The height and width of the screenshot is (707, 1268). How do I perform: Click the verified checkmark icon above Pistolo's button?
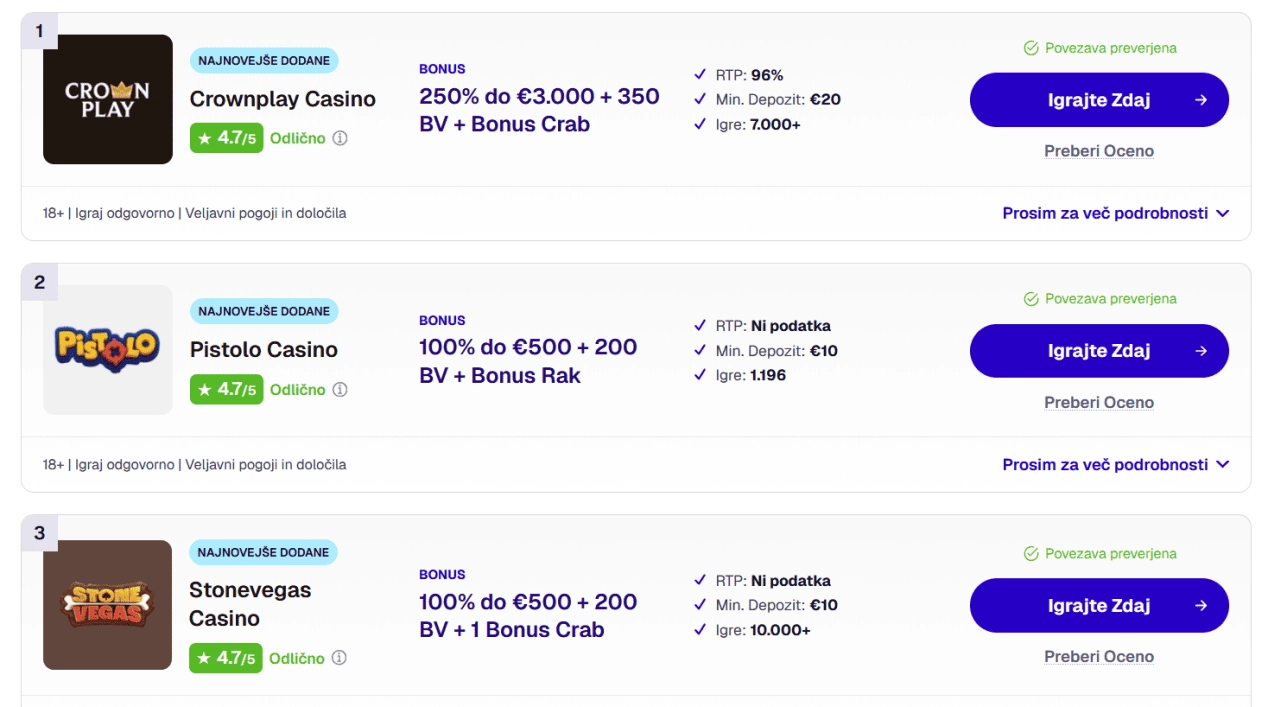pyautogui.click(x=1031, y=299)
